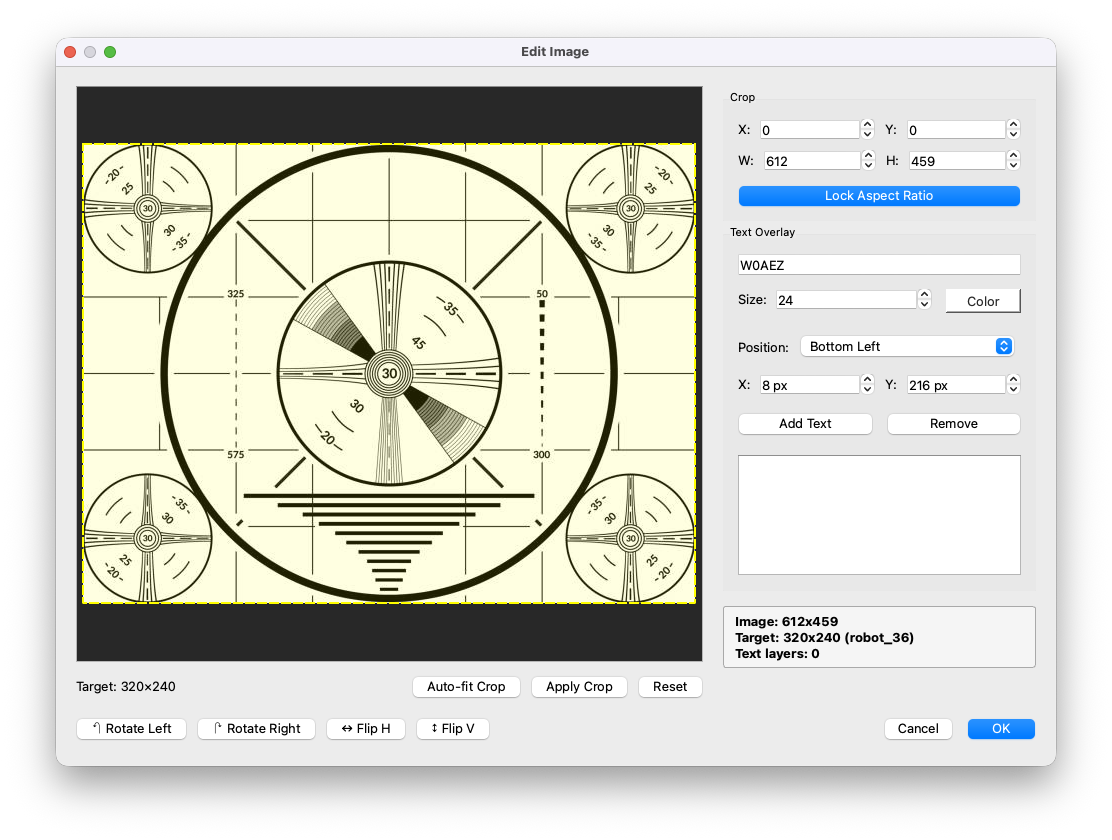Increment the Crop X value stepper
Image resolution: width=1112 pixels, height=840 pixels.
click(867, 125)
